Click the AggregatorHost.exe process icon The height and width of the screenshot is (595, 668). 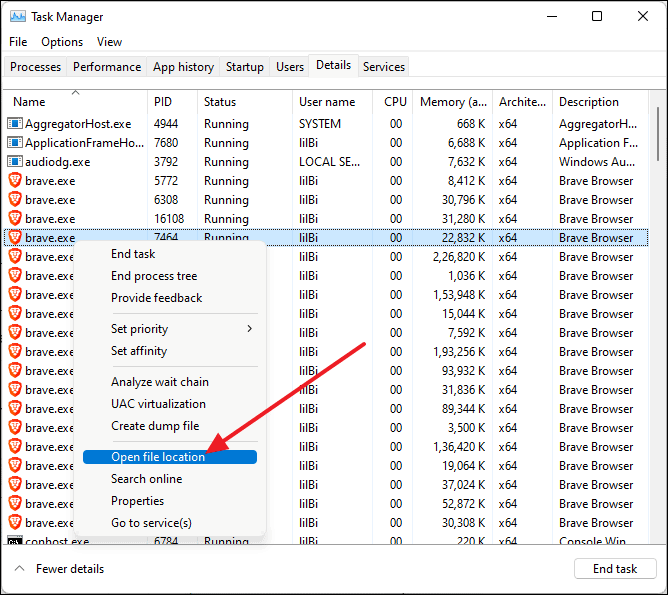(x=15, y=124)
